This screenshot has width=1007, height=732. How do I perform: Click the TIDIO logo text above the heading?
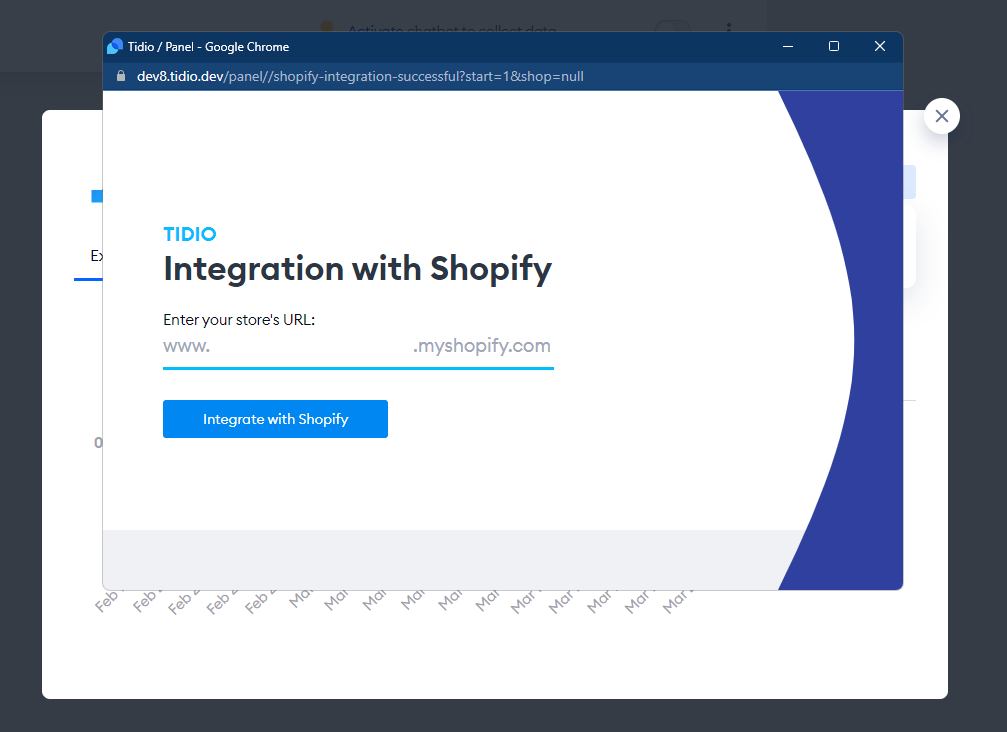[190, 234]
